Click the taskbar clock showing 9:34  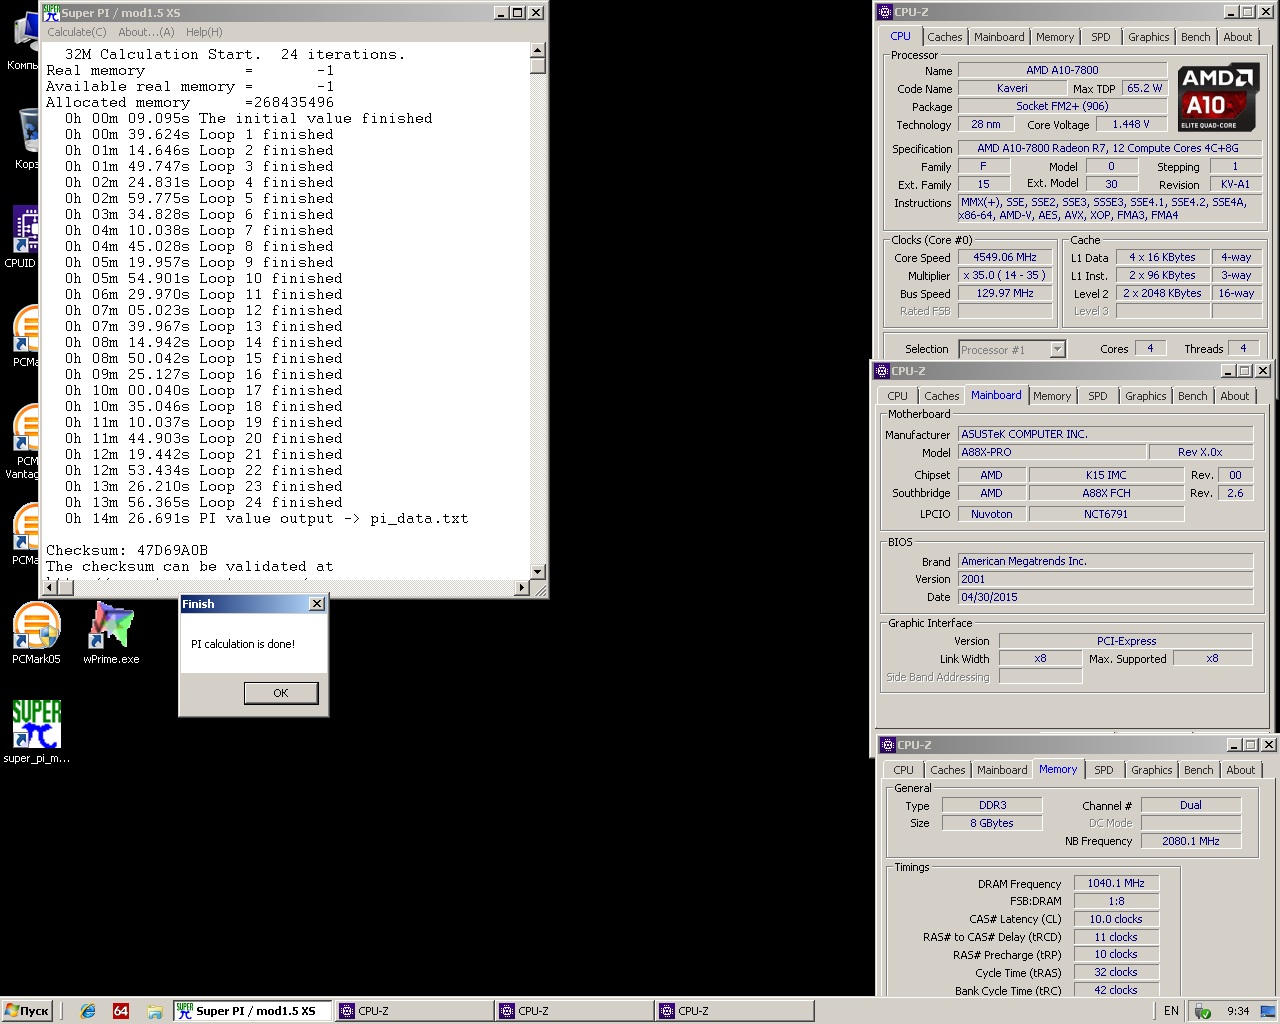[x=1238, y=1011]
